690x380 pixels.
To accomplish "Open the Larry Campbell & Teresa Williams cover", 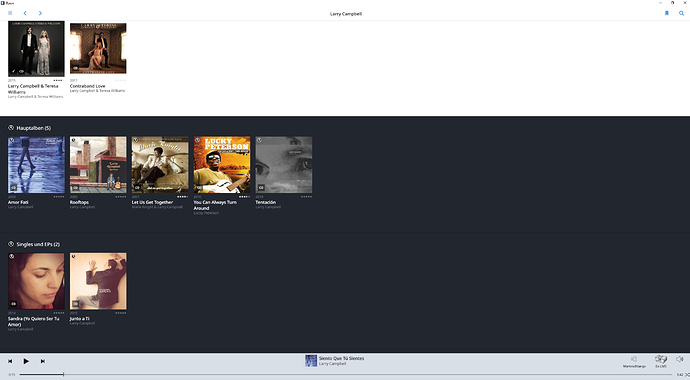I will click(36, 49).
